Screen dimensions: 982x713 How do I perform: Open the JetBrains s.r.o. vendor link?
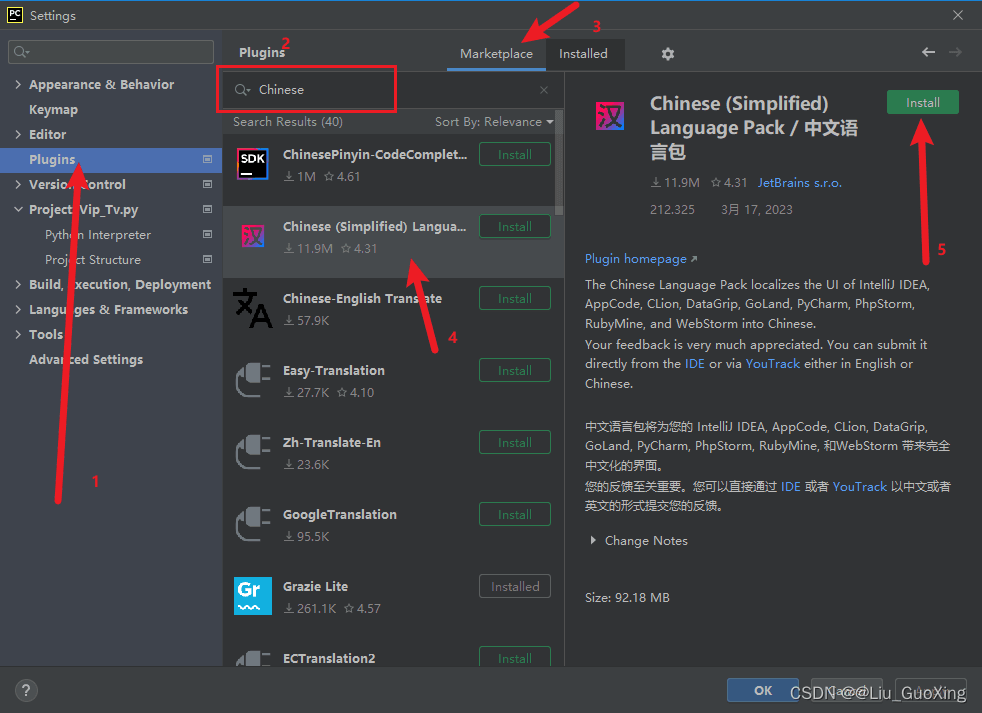799,183
